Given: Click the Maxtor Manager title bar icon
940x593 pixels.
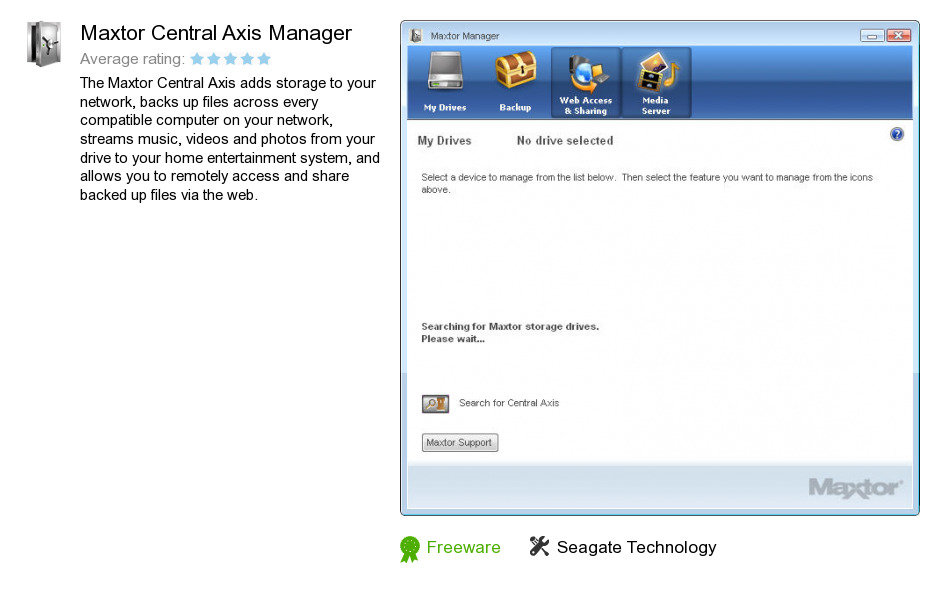Looking at the screenshot, I should [416, 36].
